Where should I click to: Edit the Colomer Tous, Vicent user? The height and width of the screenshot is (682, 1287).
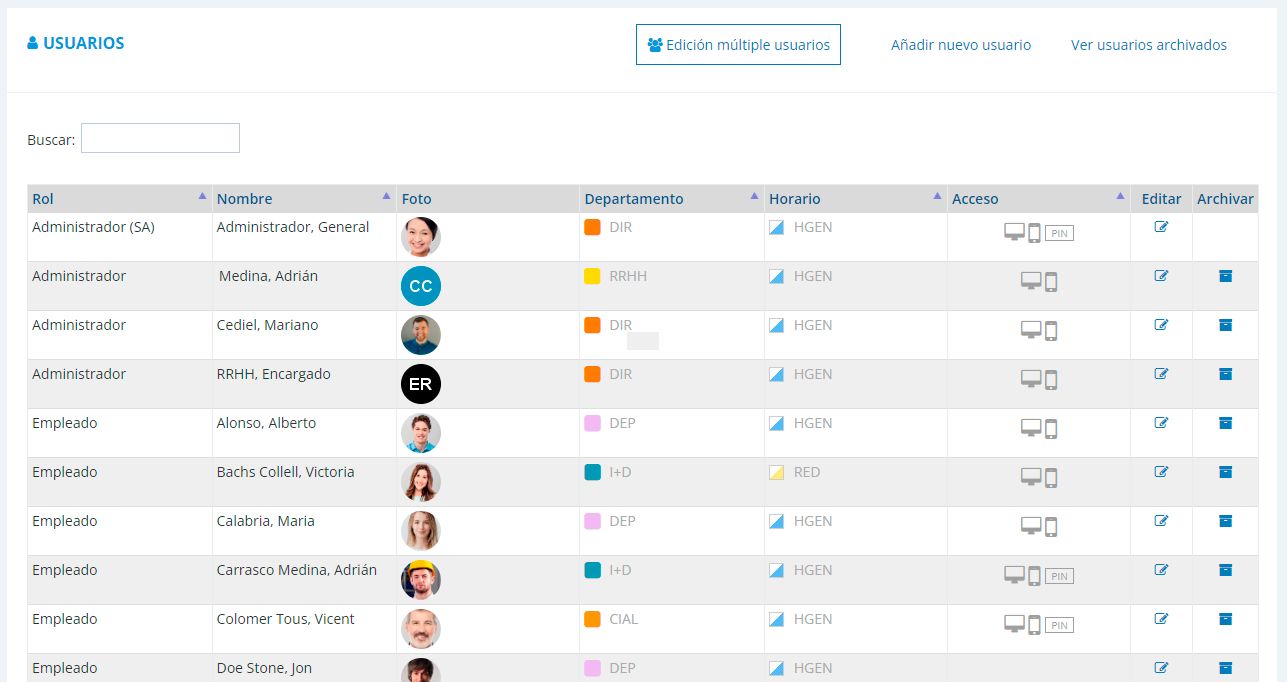tap(1161, 619)
